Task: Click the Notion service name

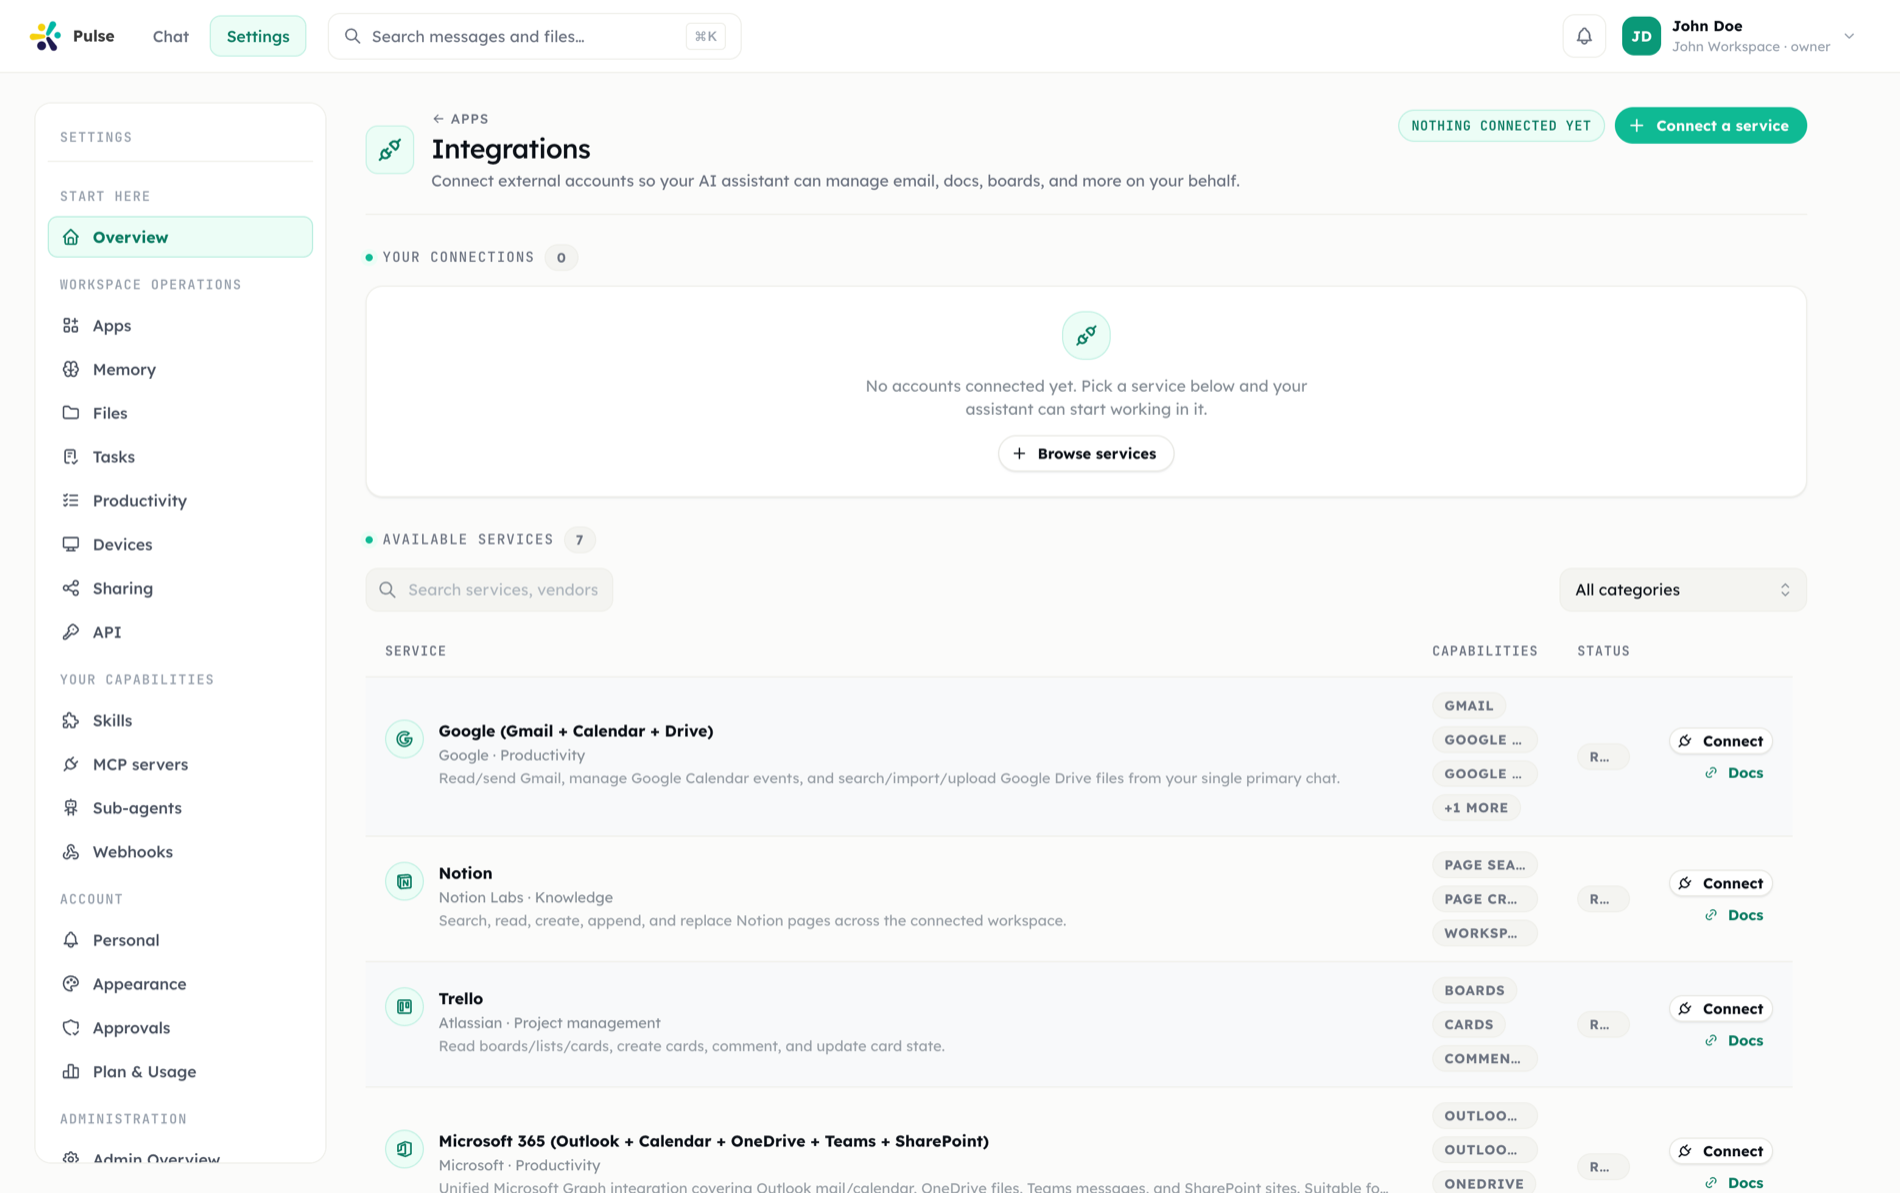Action: click(465, 873)
